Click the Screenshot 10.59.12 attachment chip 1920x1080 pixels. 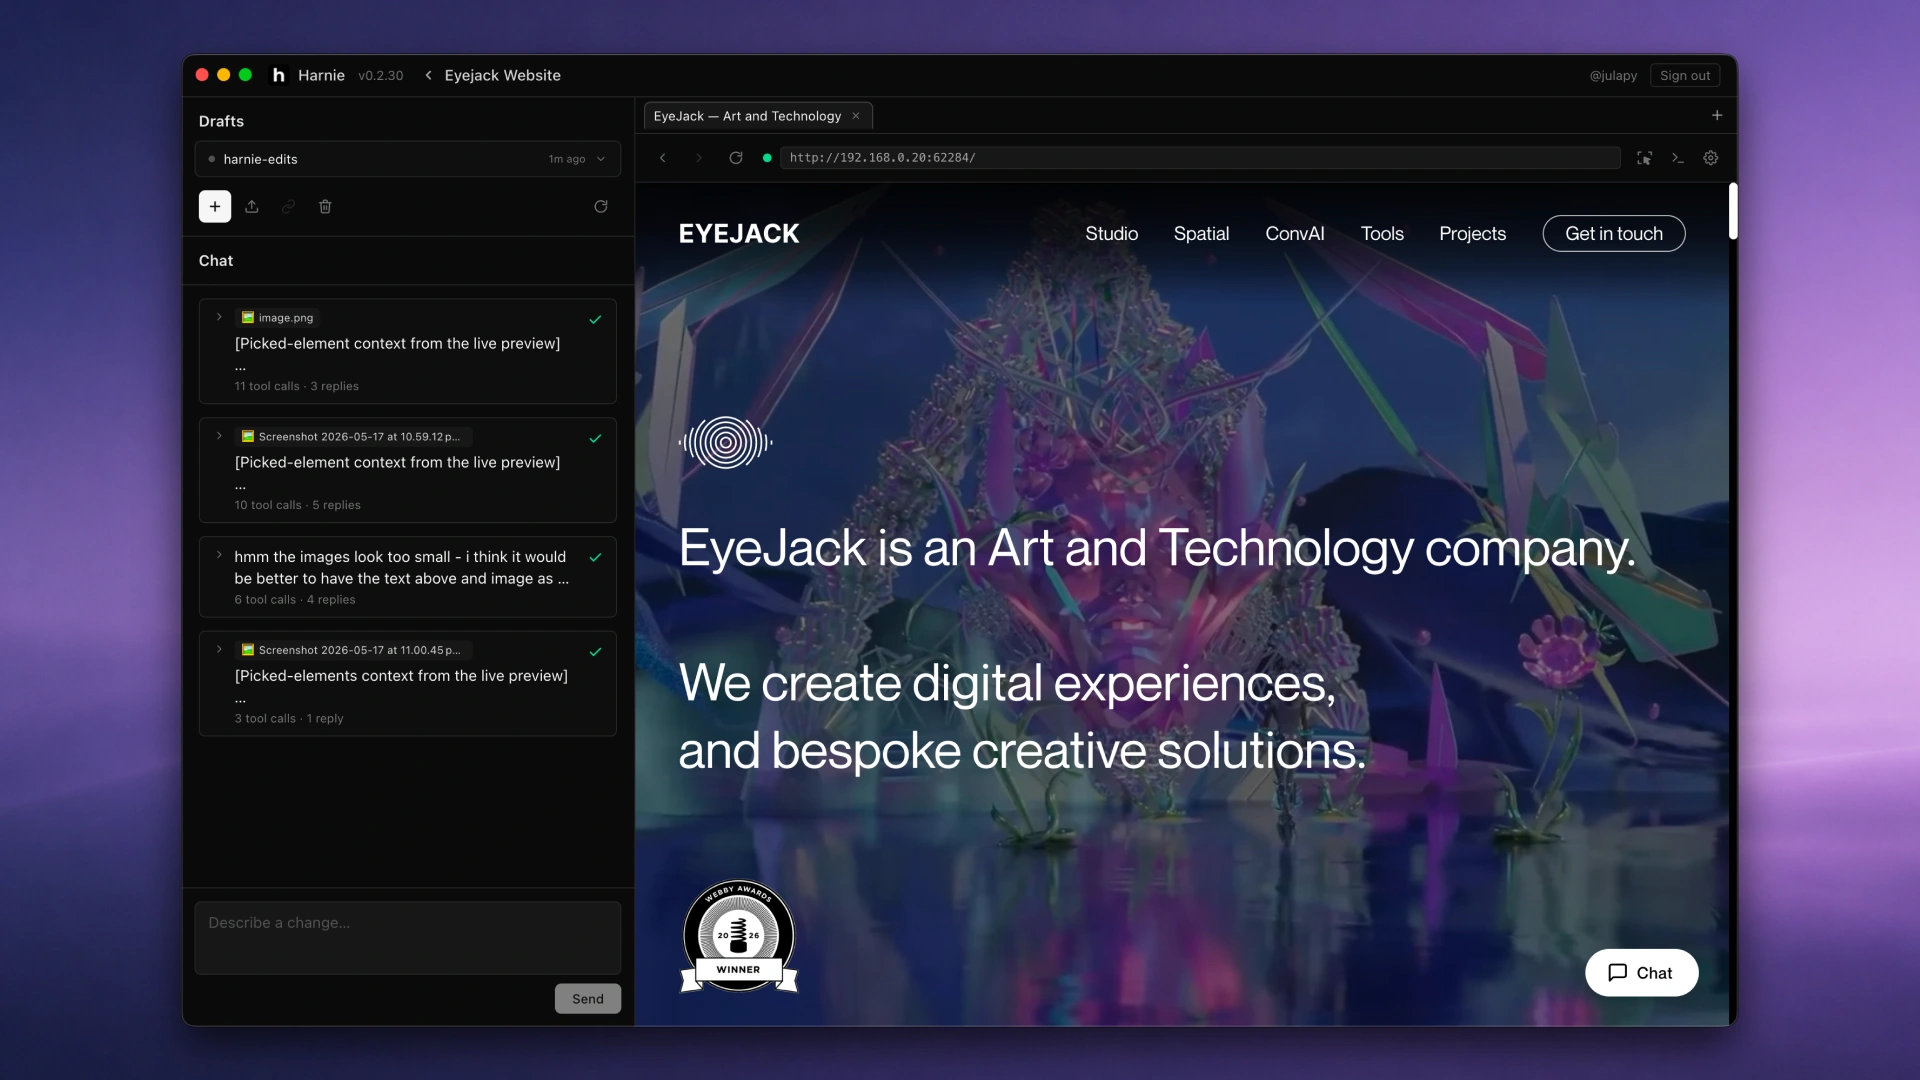[x=353, y=436]
